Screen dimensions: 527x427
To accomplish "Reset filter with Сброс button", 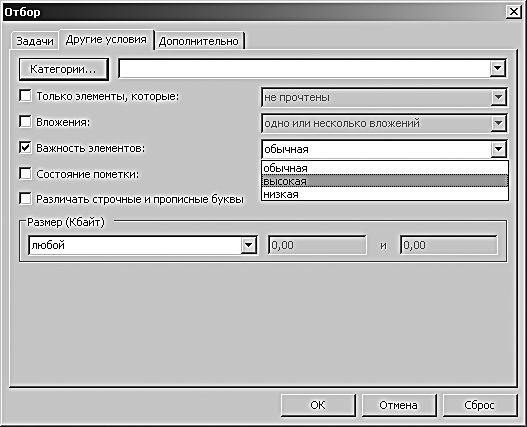I will coord(480,405).
